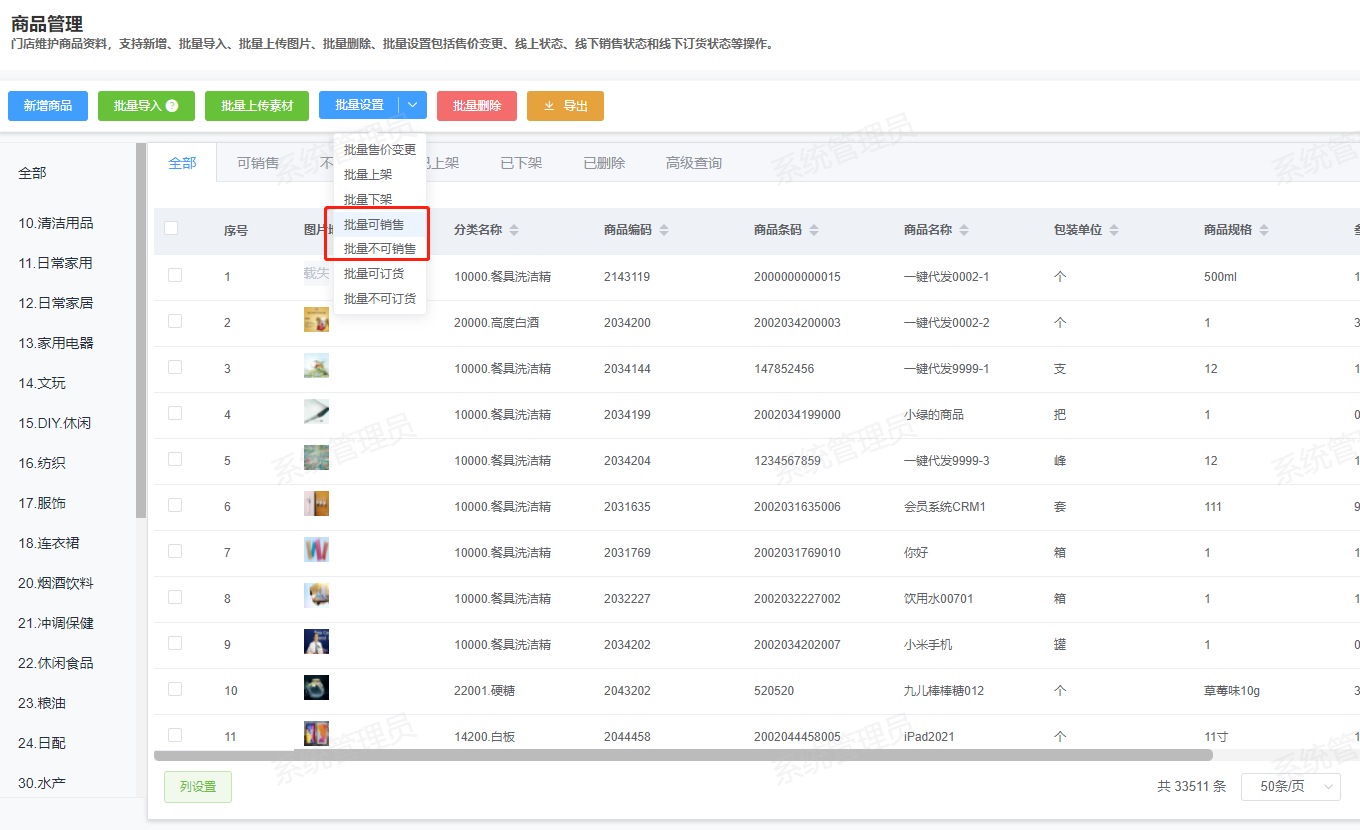Screen dimensions: 1360x830
Task: Check the checkbox for row 2
Action: [x=175, y=321]
